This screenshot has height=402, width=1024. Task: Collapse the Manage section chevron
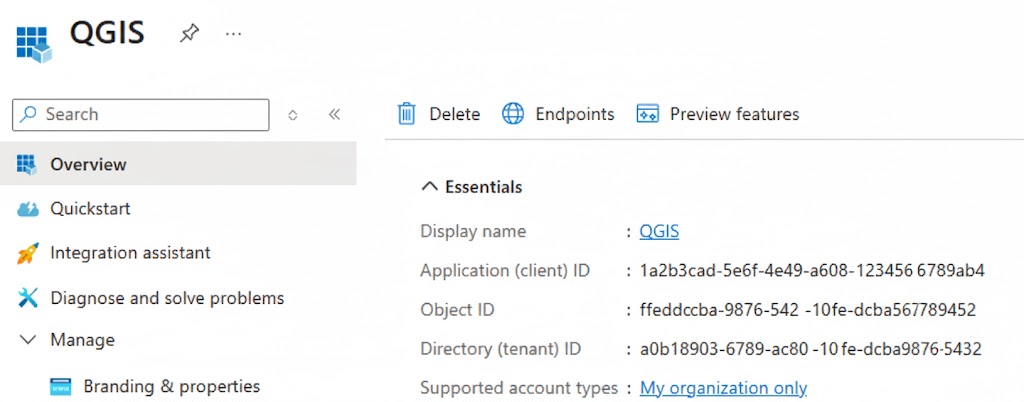click(x=28, y=340)
